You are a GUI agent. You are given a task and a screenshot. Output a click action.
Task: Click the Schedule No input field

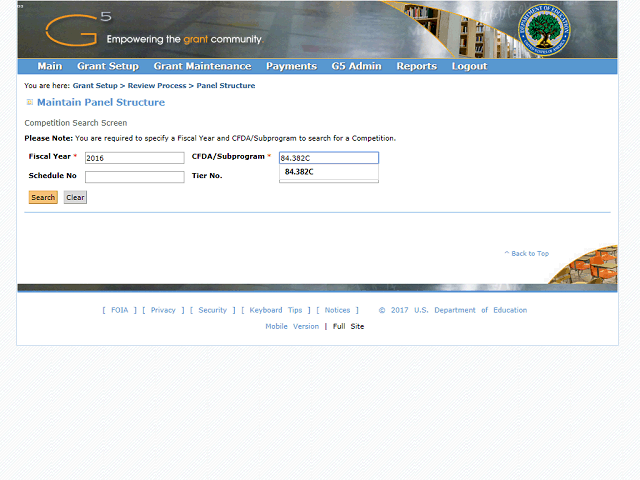point(135,177)
